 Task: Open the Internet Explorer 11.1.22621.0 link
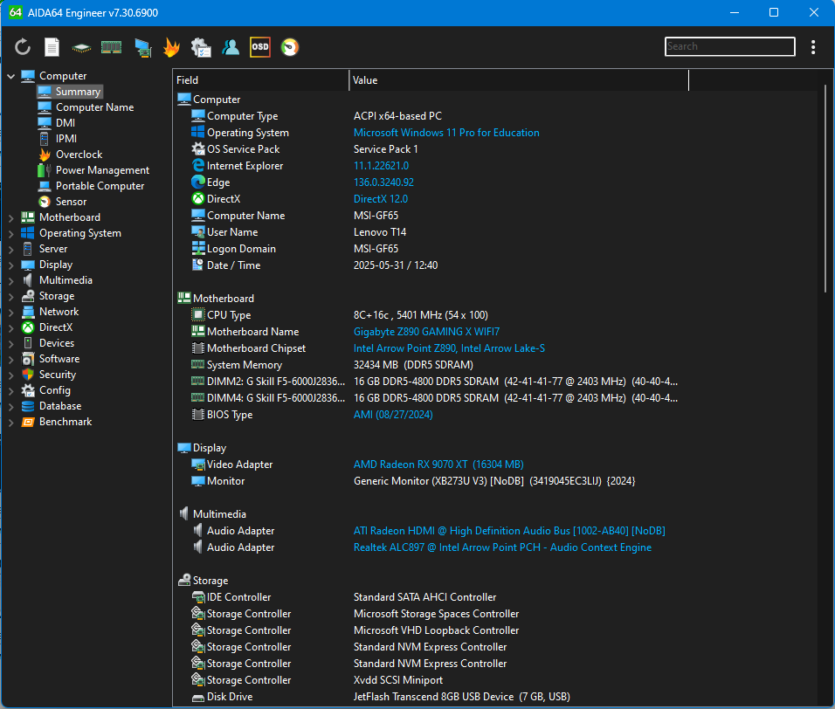coord(381,166)
